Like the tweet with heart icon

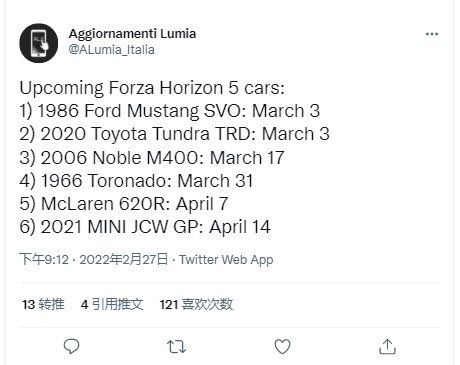282,346
